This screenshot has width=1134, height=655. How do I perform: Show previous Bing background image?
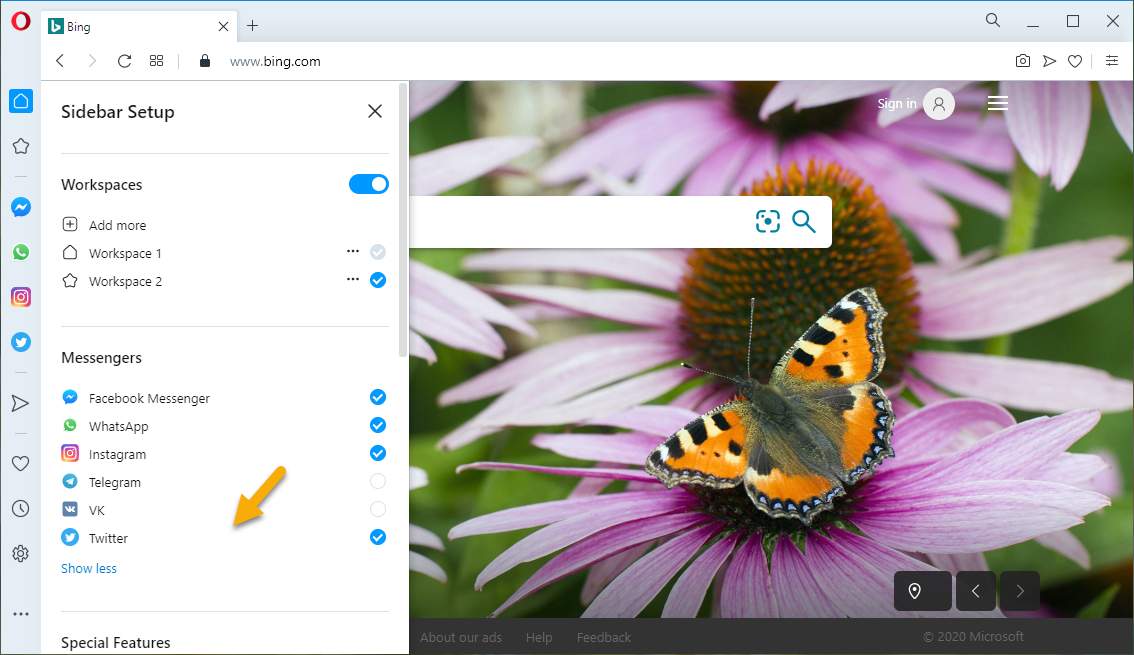pos(976,591)
